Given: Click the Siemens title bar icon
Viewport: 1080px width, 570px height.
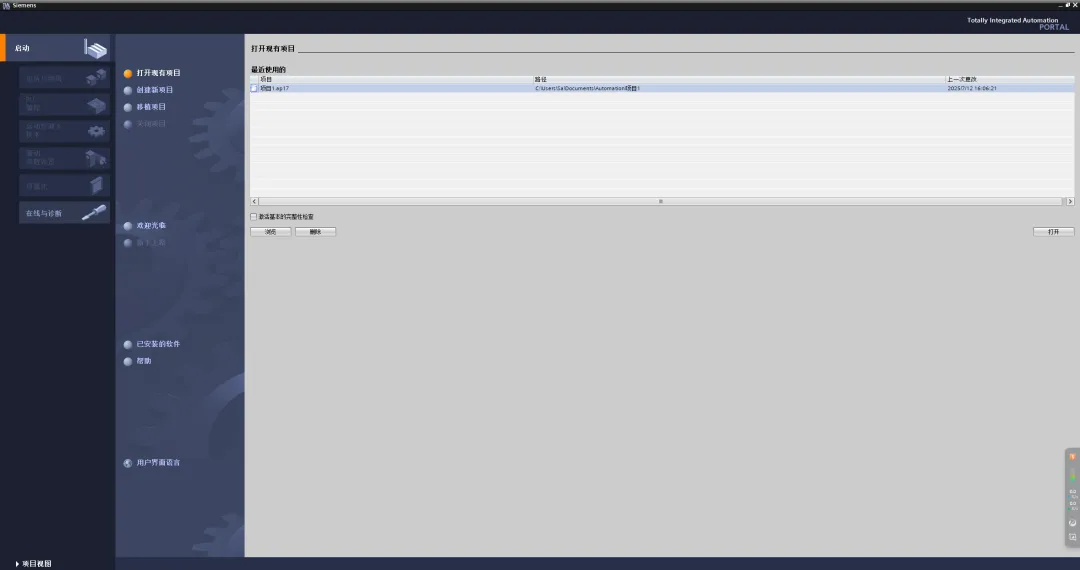Looking at the screenshot, I should 6,6.
